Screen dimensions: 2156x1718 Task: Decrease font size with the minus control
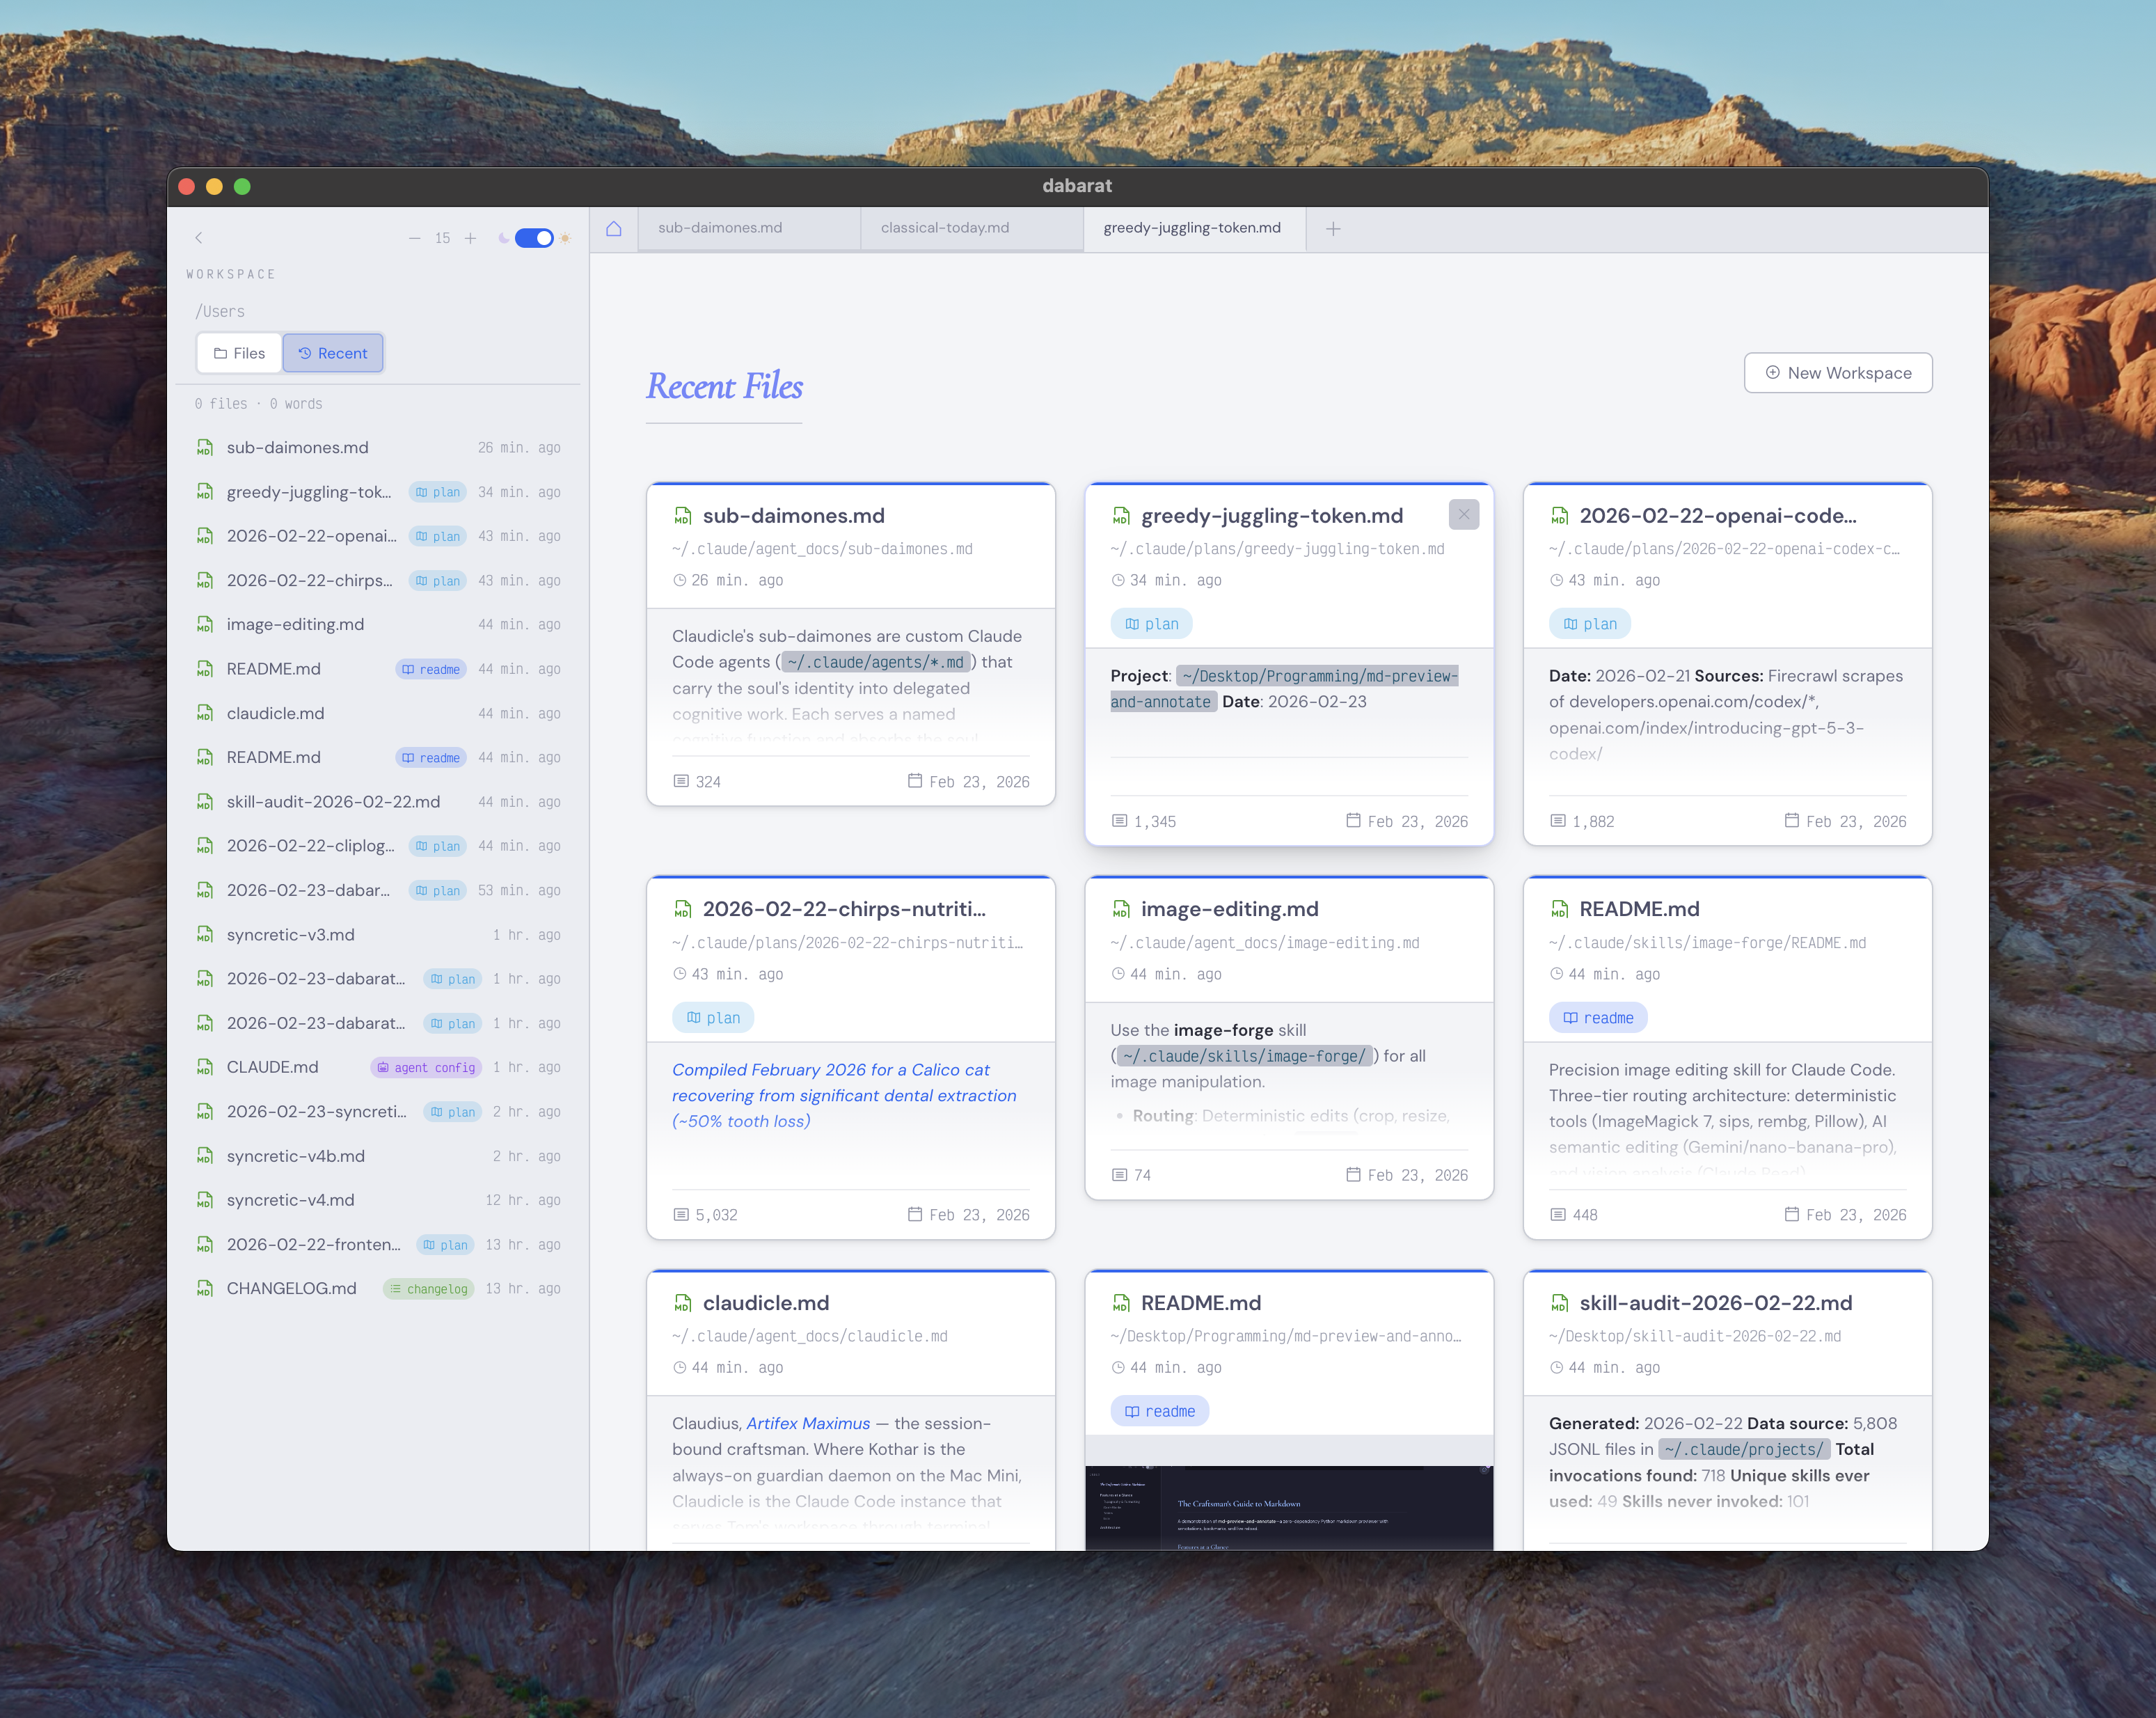click(x=415, y=238)
